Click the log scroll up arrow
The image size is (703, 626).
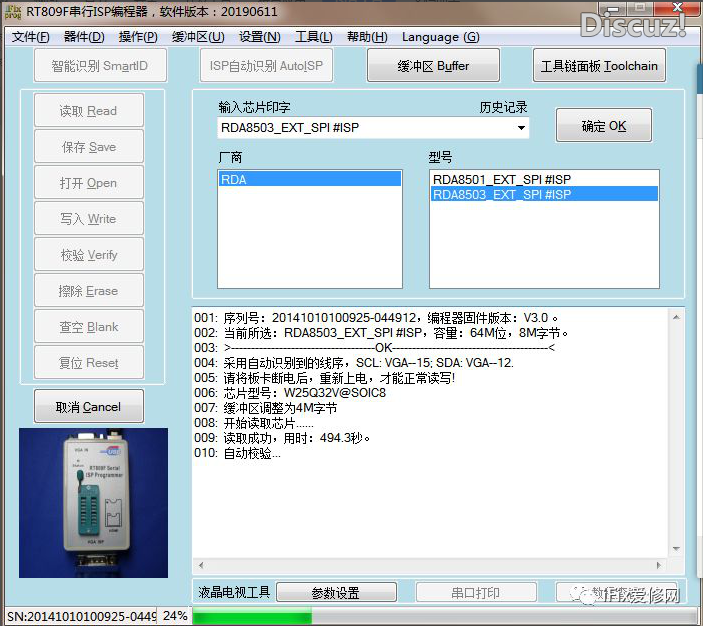676,317
